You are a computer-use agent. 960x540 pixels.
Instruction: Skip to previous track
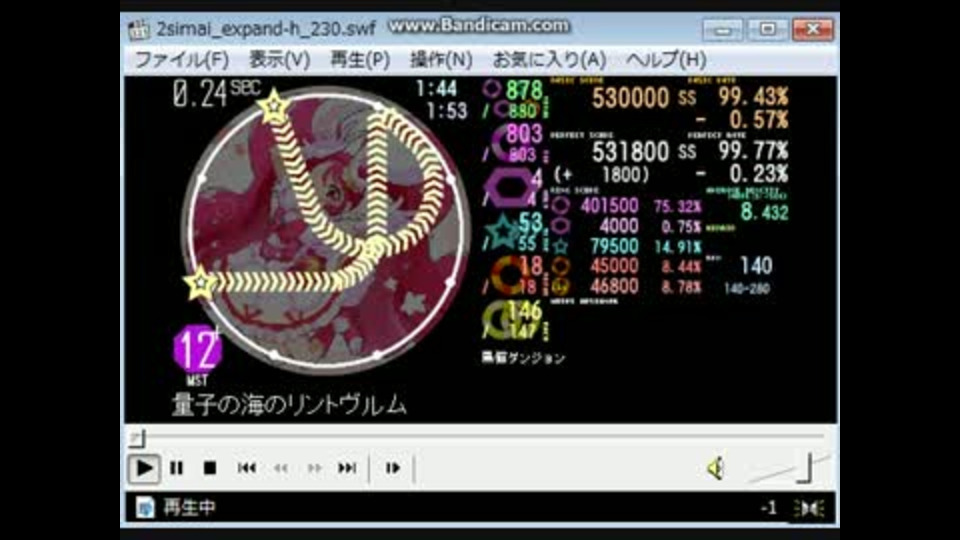[246, 468]
